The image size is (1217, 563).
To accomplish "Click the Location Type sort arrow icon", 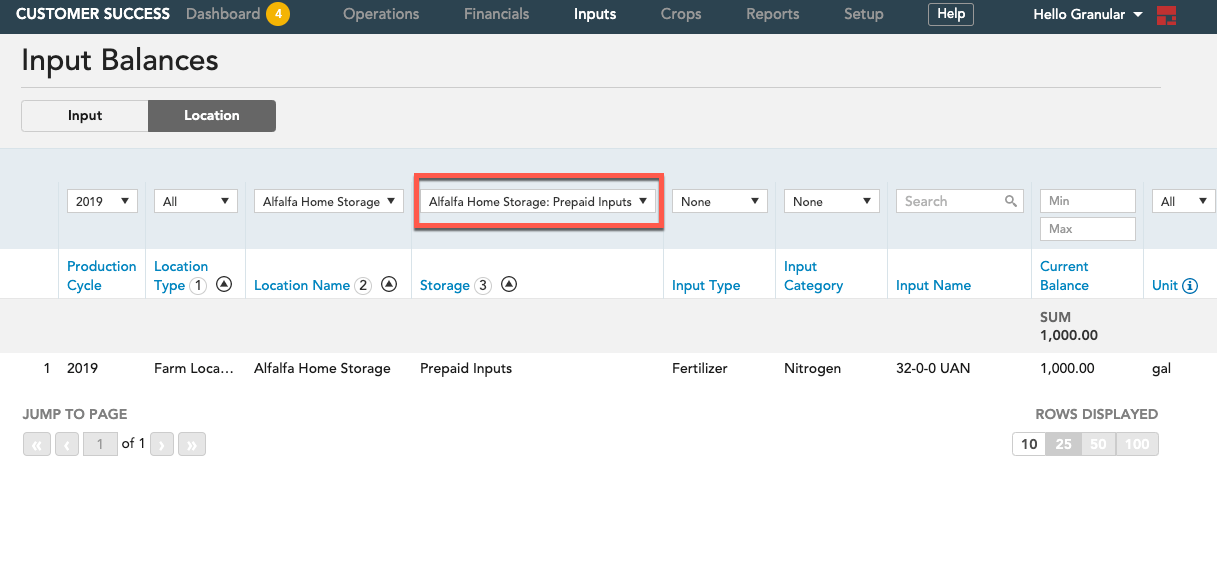I will [x=224, y=285].
